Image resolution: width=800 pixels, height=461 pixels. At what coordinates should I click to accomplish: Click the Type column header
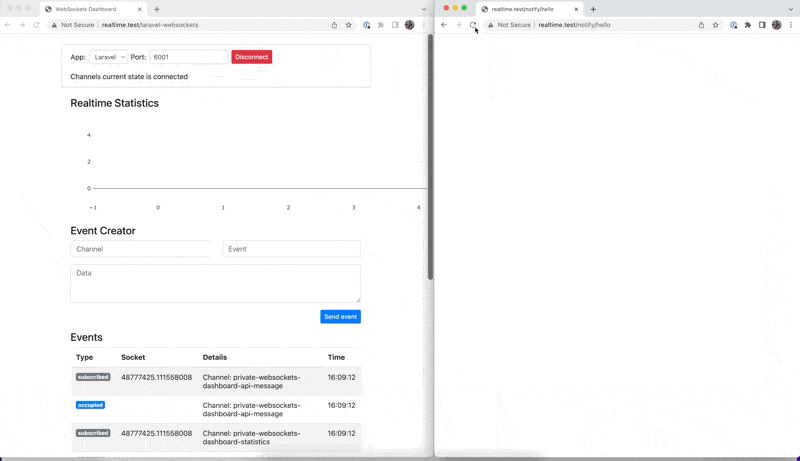pos(85,357)
